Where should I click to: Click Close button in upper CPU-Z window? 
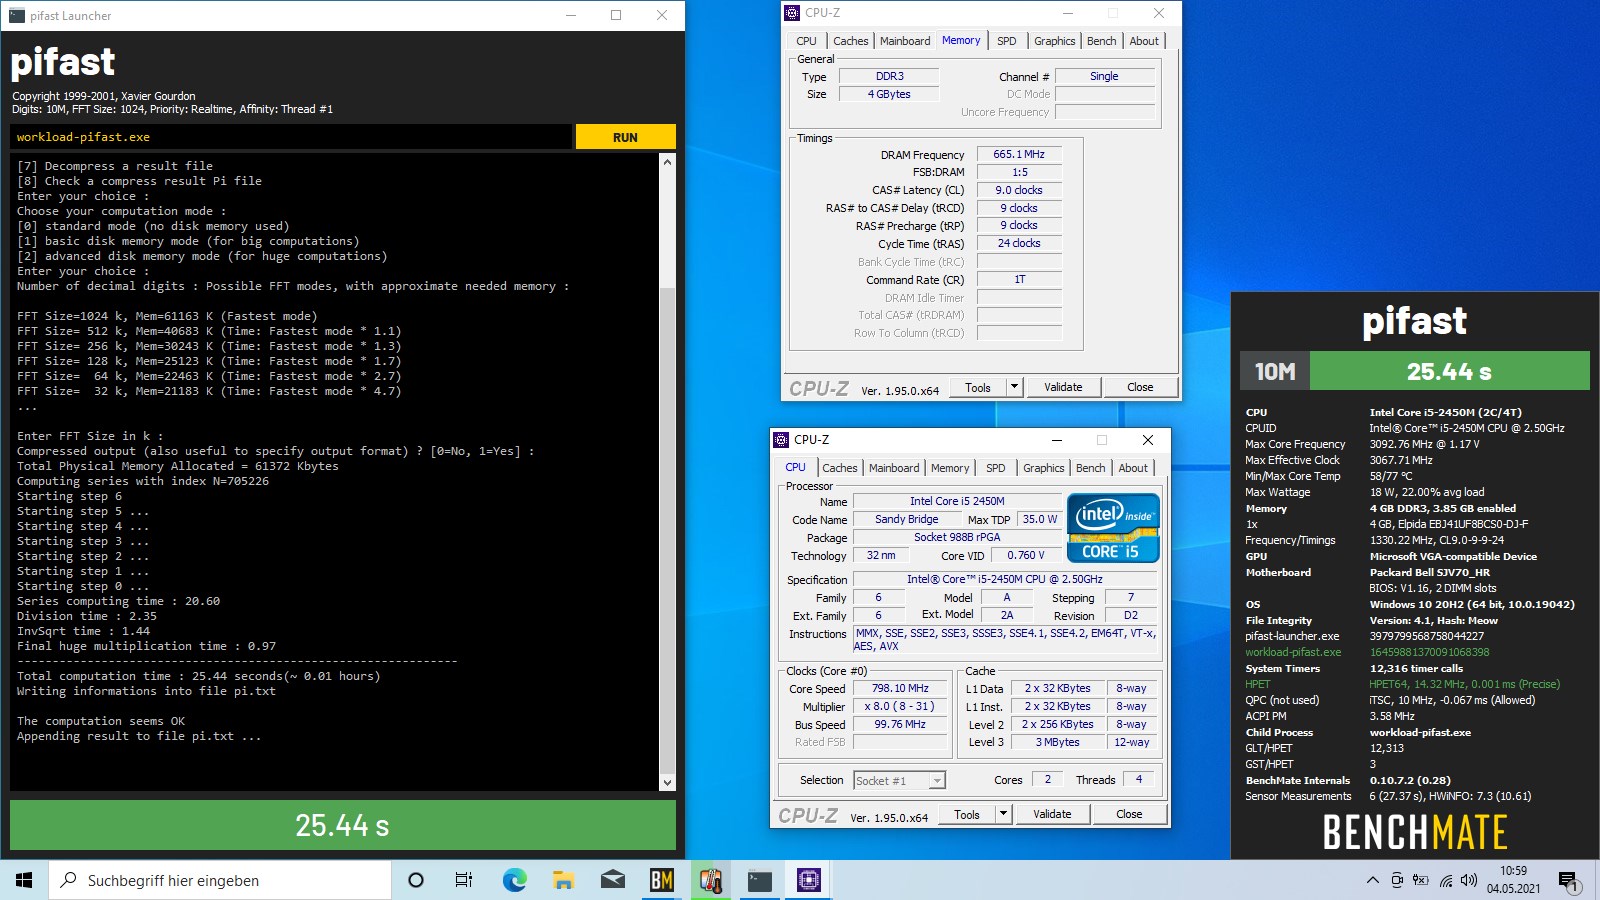1140,387
